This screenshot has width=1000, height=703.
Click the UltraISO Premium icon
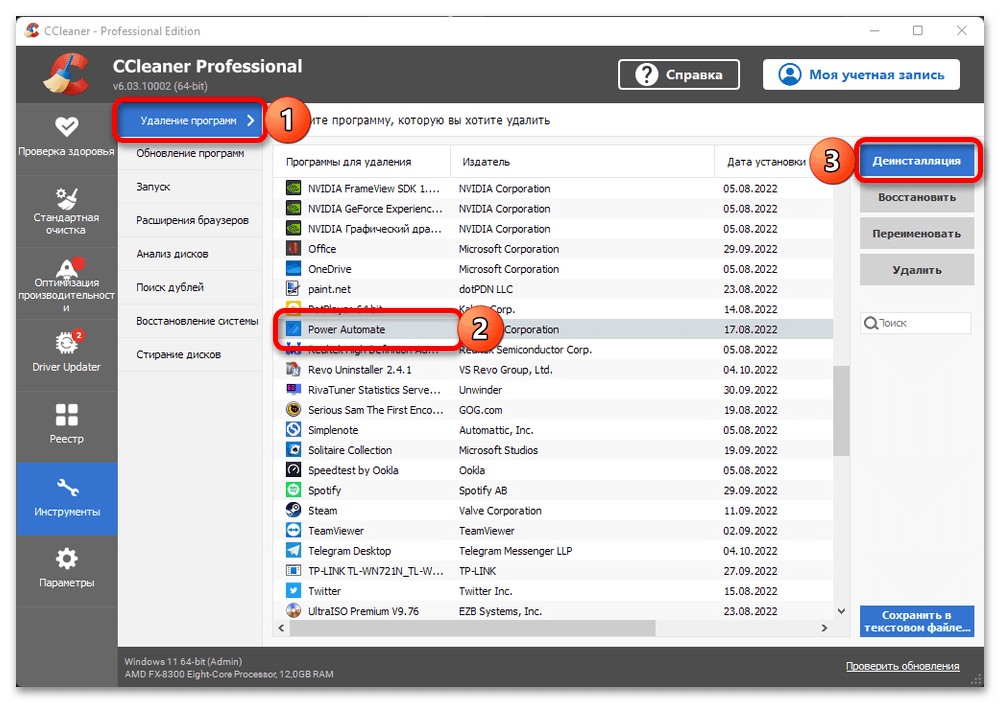(293, 610)
